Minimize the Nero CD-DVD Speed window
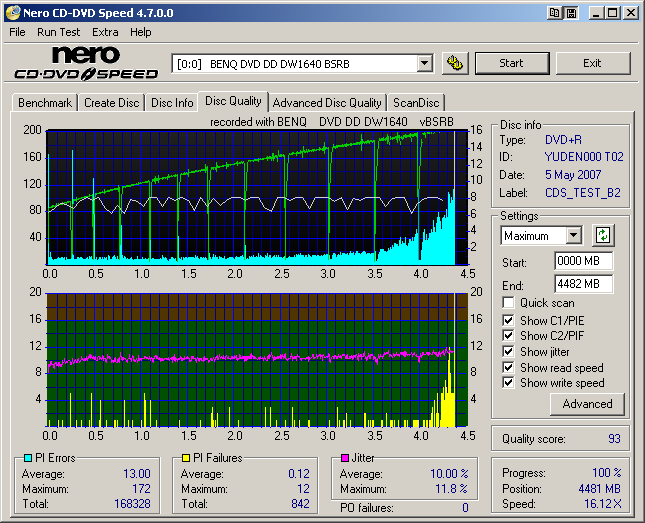The width and height of the screenshot is (645, 523). coord(596,13)
